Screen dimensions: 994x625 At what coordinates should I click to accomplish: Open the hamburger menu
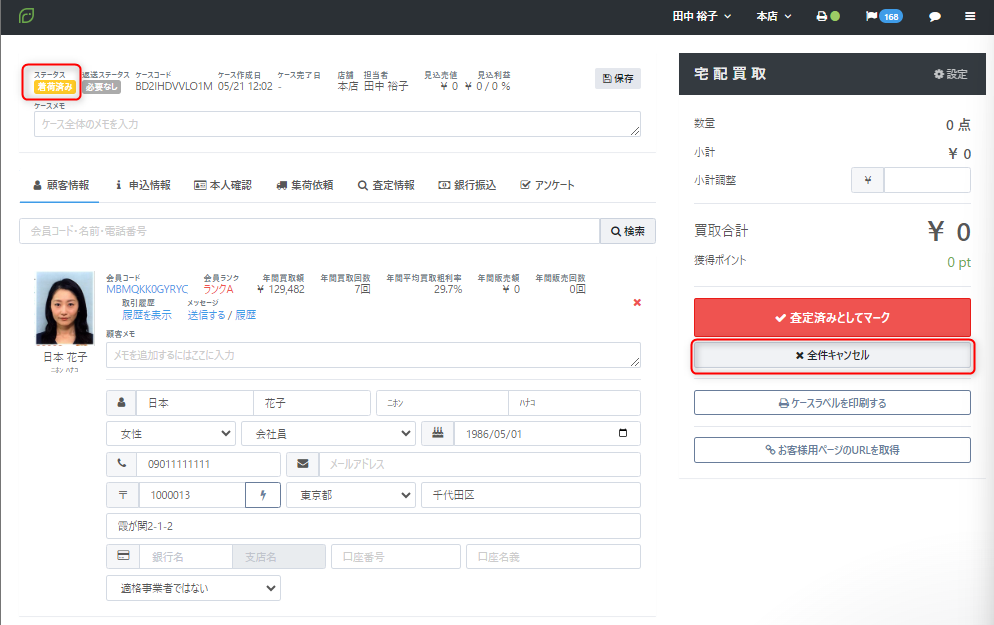pos(970,16)
